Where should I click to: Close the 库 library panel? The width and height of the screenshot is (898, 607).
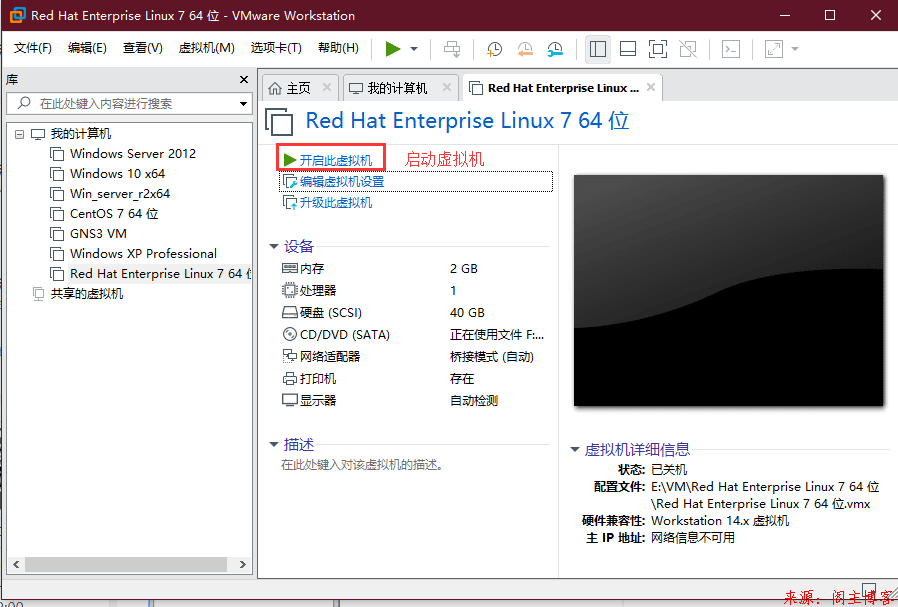click(x=244, y=80)
